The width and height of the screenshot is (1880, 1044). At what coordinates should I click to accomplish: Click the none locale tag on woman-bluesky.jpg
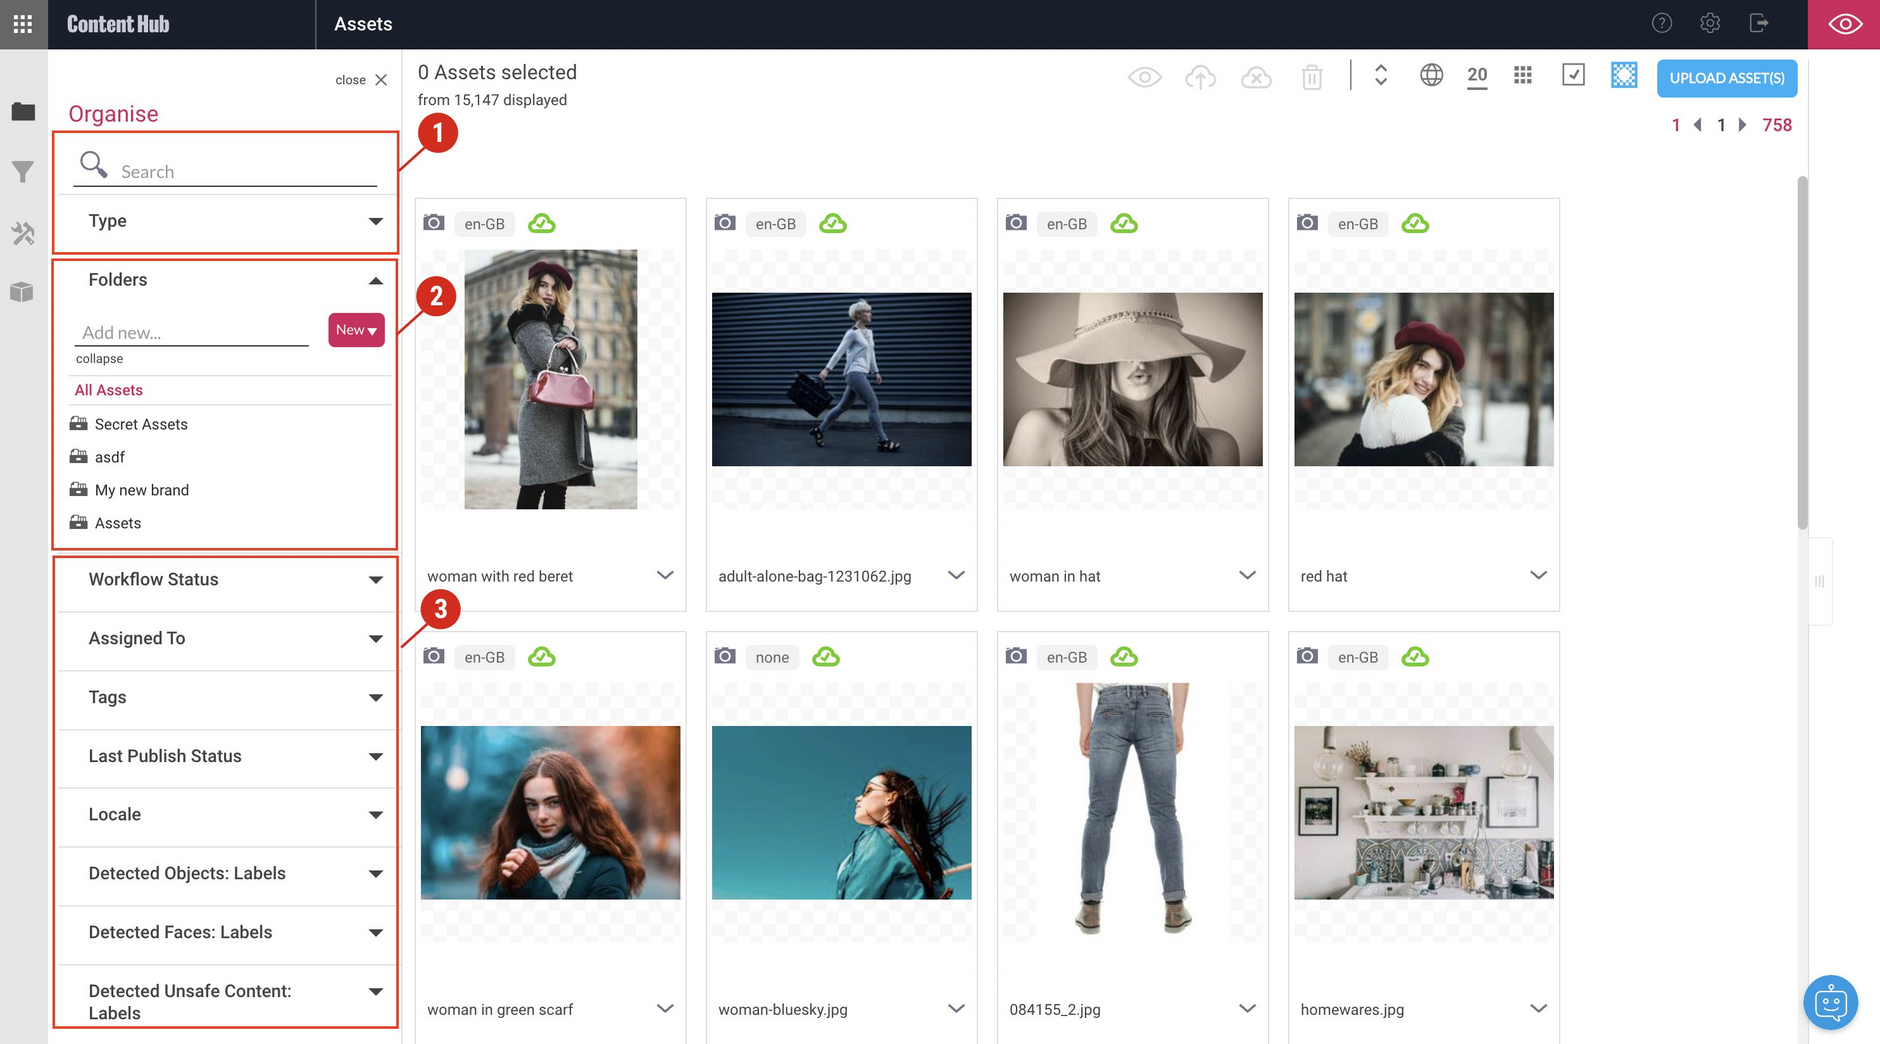(772, 657)
